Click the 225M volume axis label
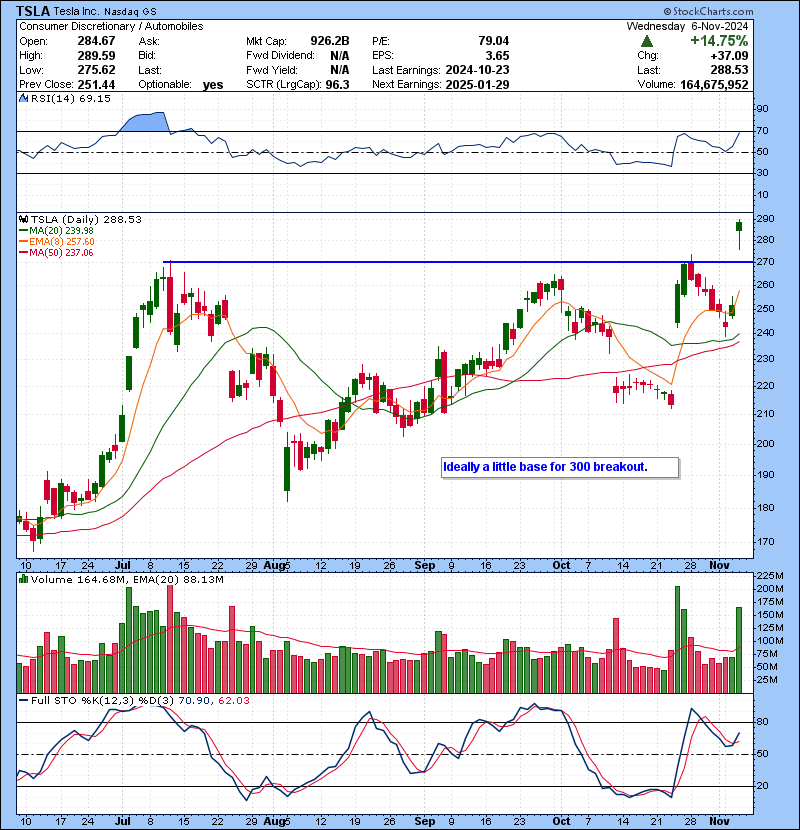This screenshot has height=830, width=800. 770,575
